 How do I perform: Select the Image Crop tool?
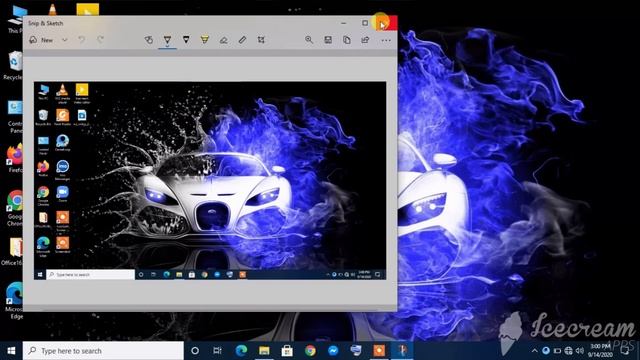(261, 40)
